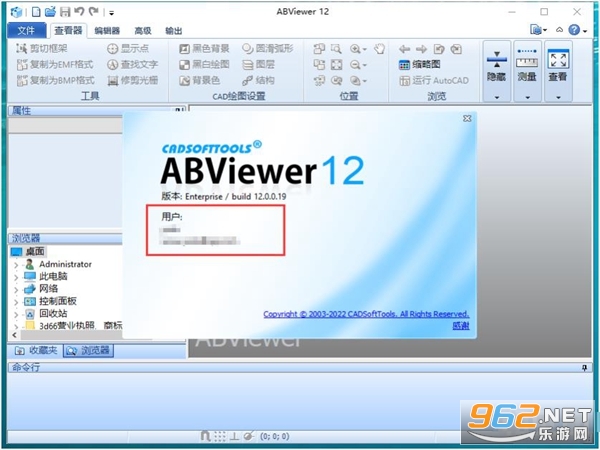The image size is (600, 450).
Task: Switch to the 收藏夹 panel tab
Action: pyautogui.click(x=36, y=350)
